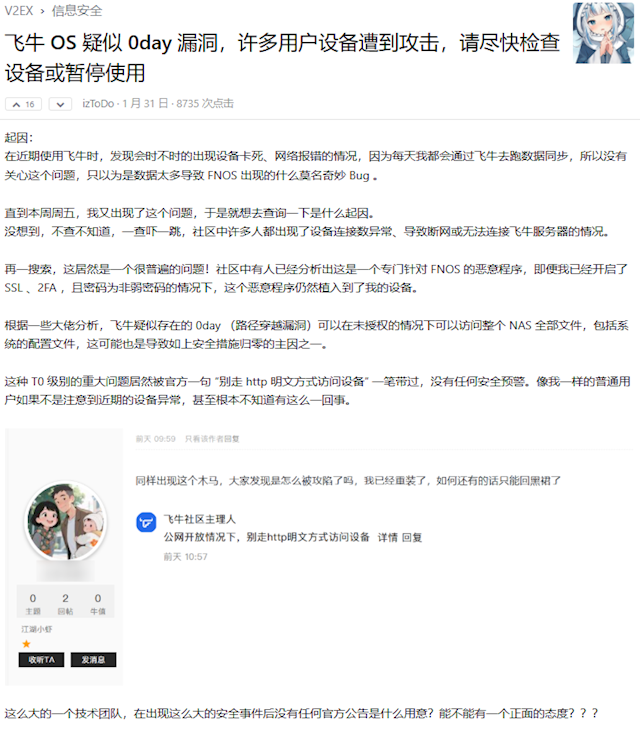Click the orange star rating icon
Viewport: 640px width, 742px height.
coord(26,644)
